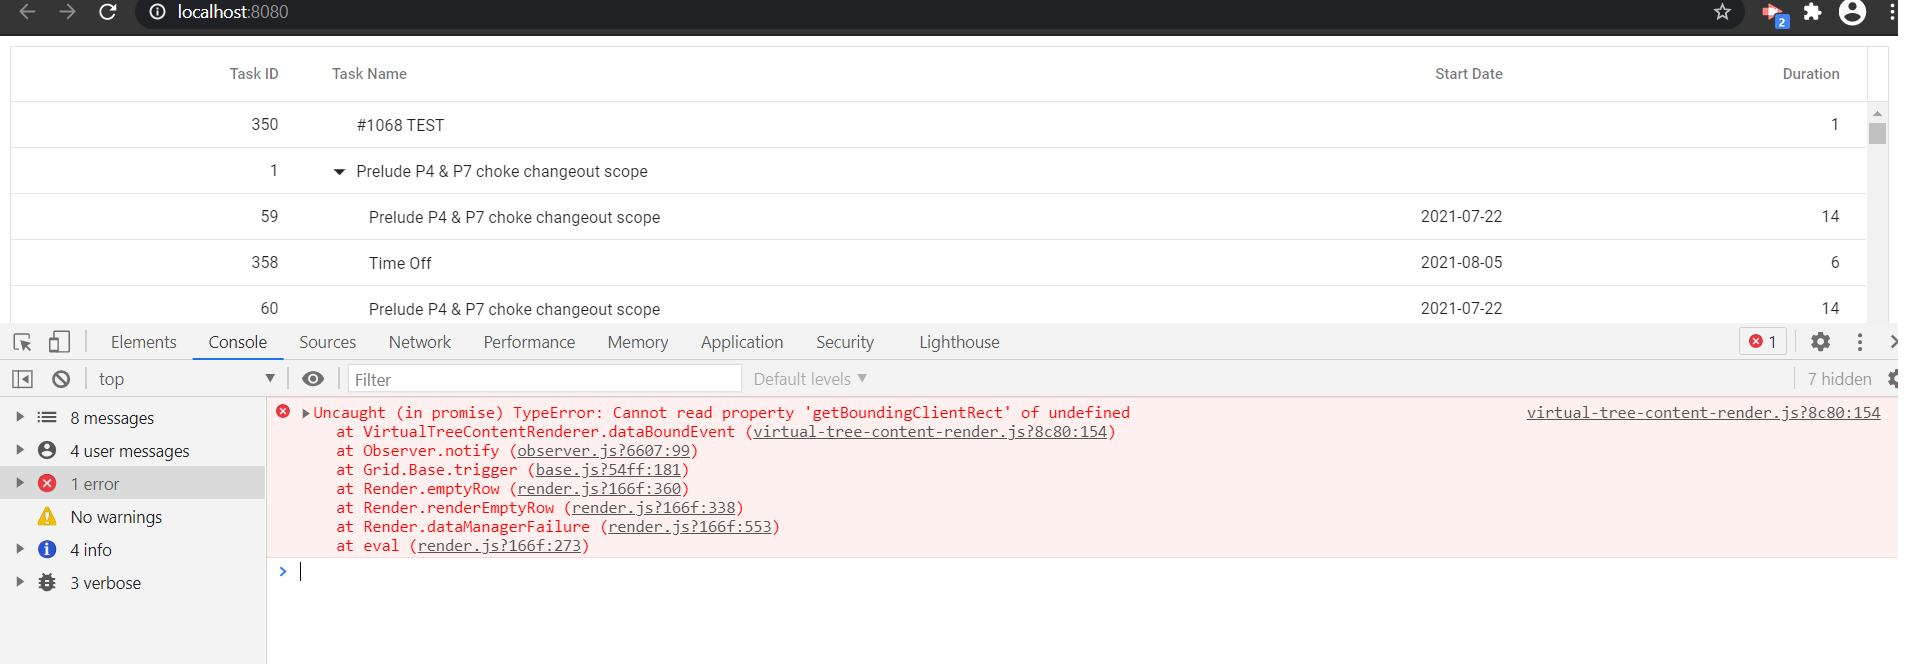Viewport: 1908px width, 664px height.
Task: Open the render.js?166f:553 stack trace link
Action: pos(689,527)
